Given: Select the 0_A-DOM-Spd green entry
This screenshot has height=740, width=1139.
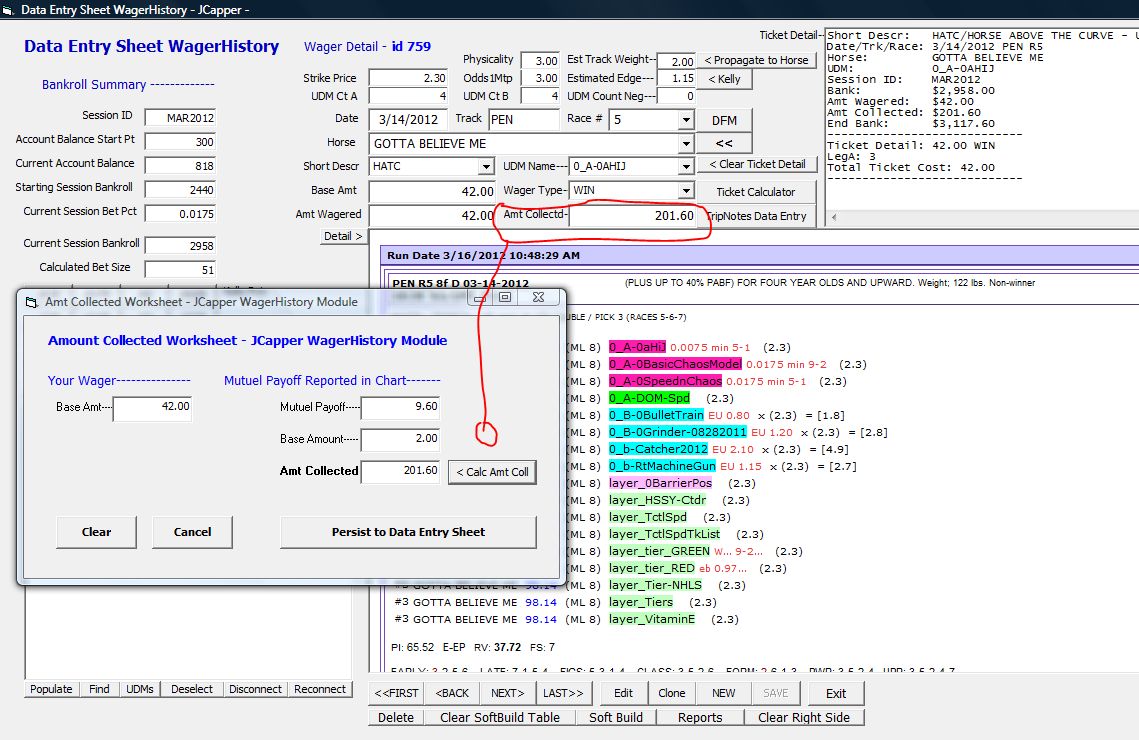Looking at the screenshot, I should click(x=649, y=398).
